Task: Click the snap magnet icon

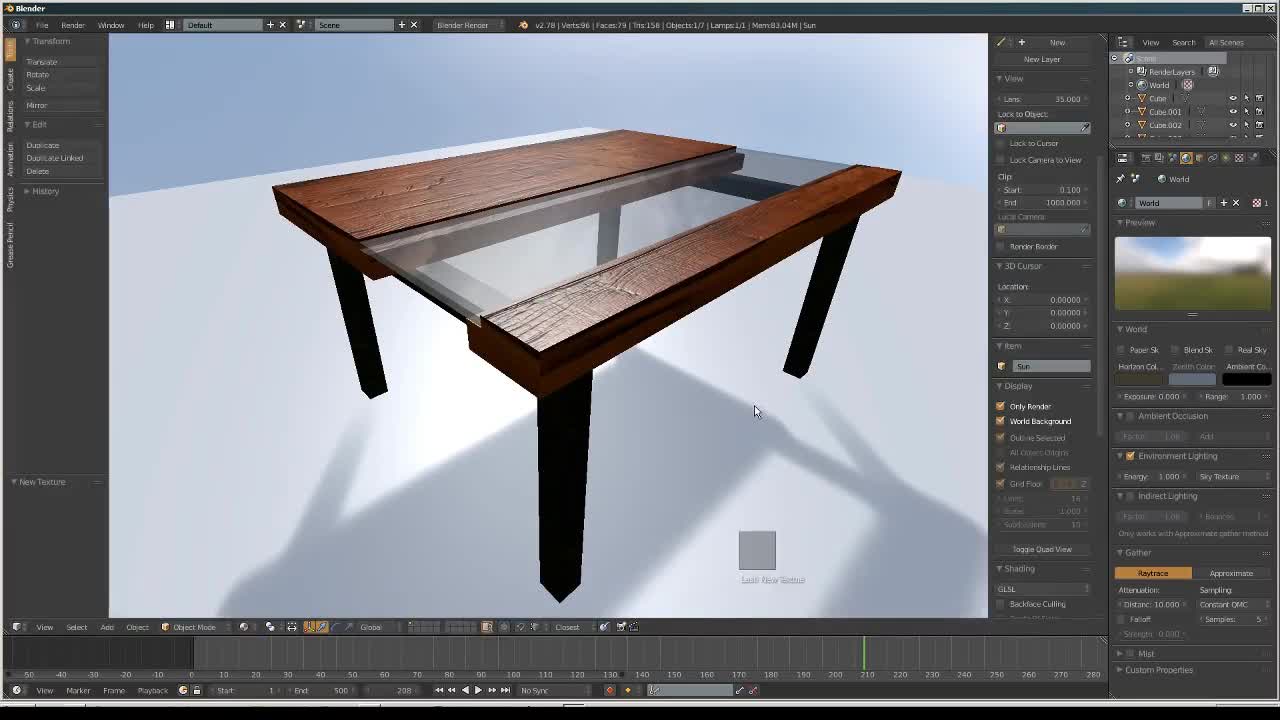Action: (x=520, y=627)
